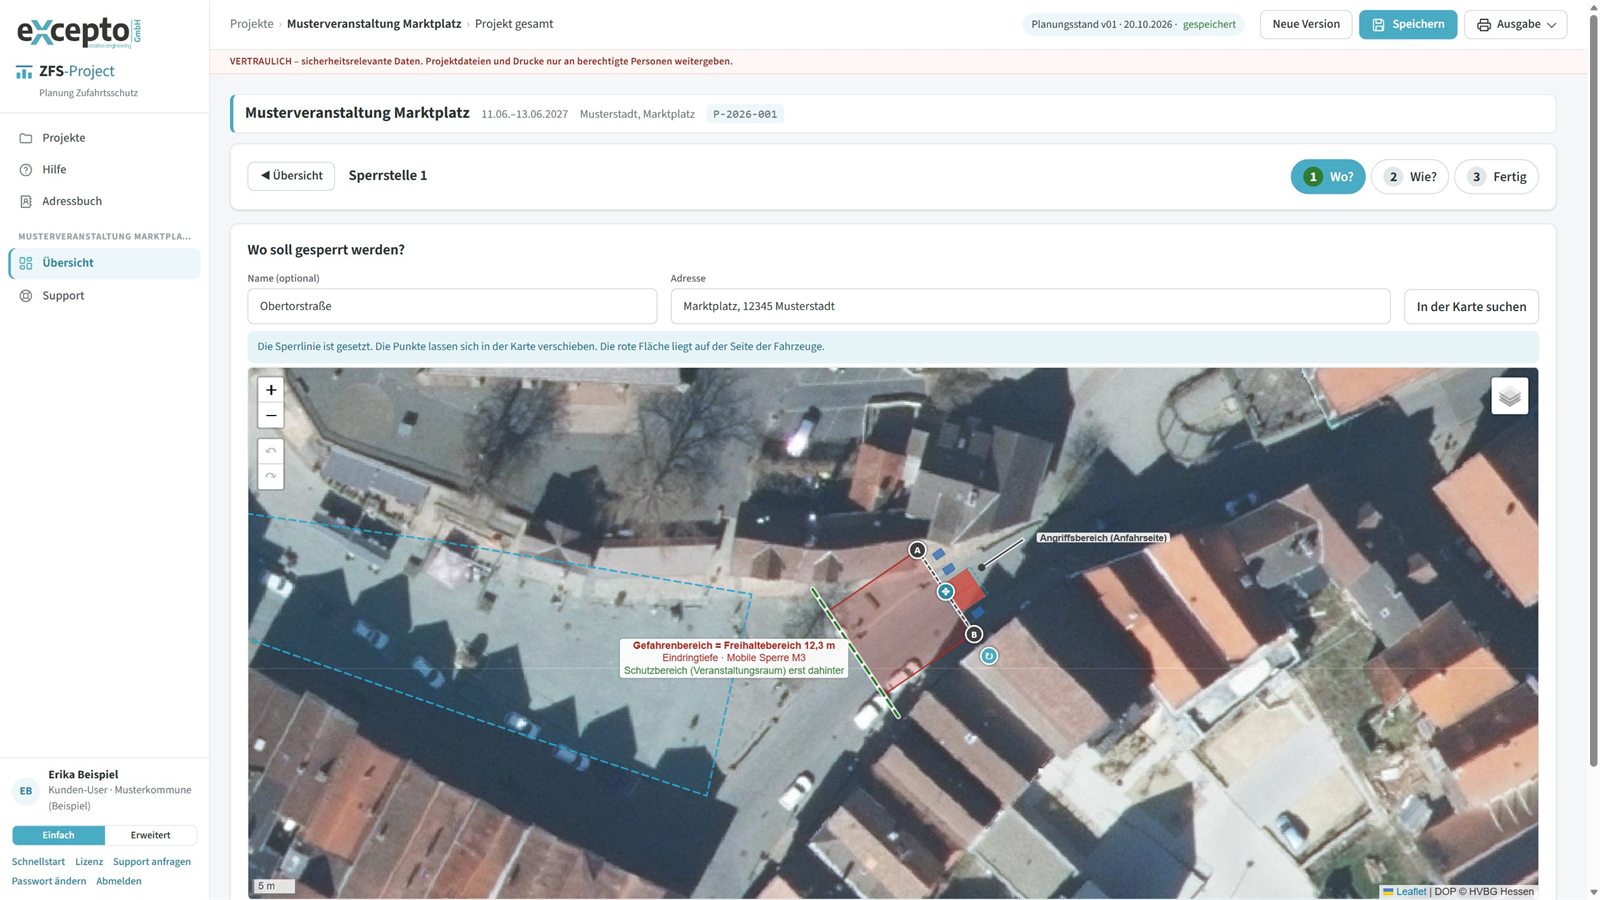Click the Adresse input field

coord(1030,307)
